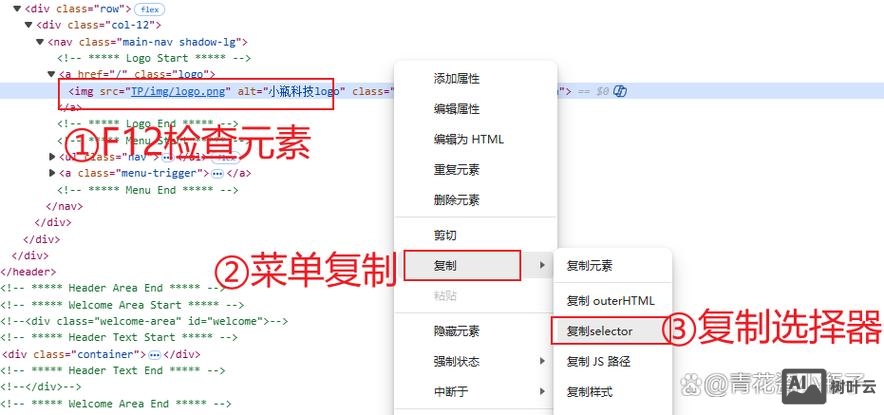Click the Header Area End comment

[x=113, y=288]
